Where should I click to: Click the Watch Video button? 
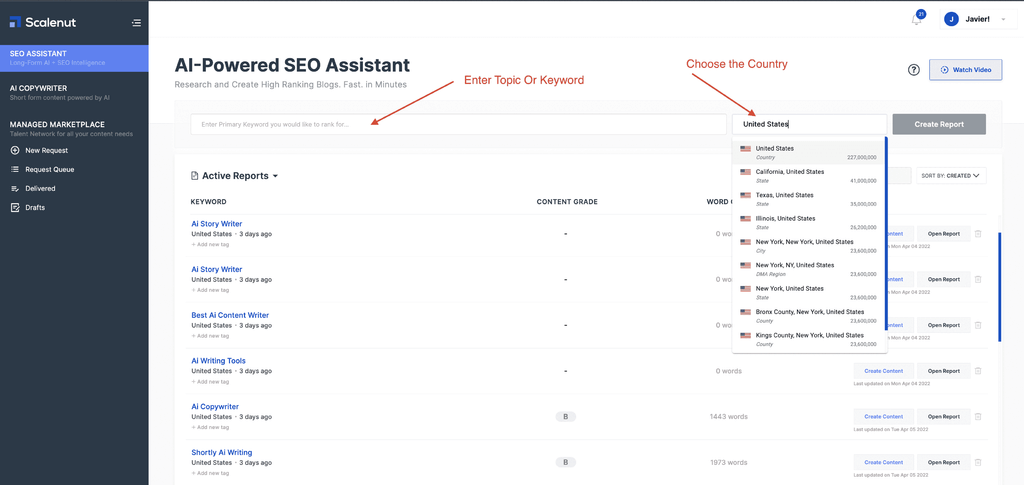point(965,70)
